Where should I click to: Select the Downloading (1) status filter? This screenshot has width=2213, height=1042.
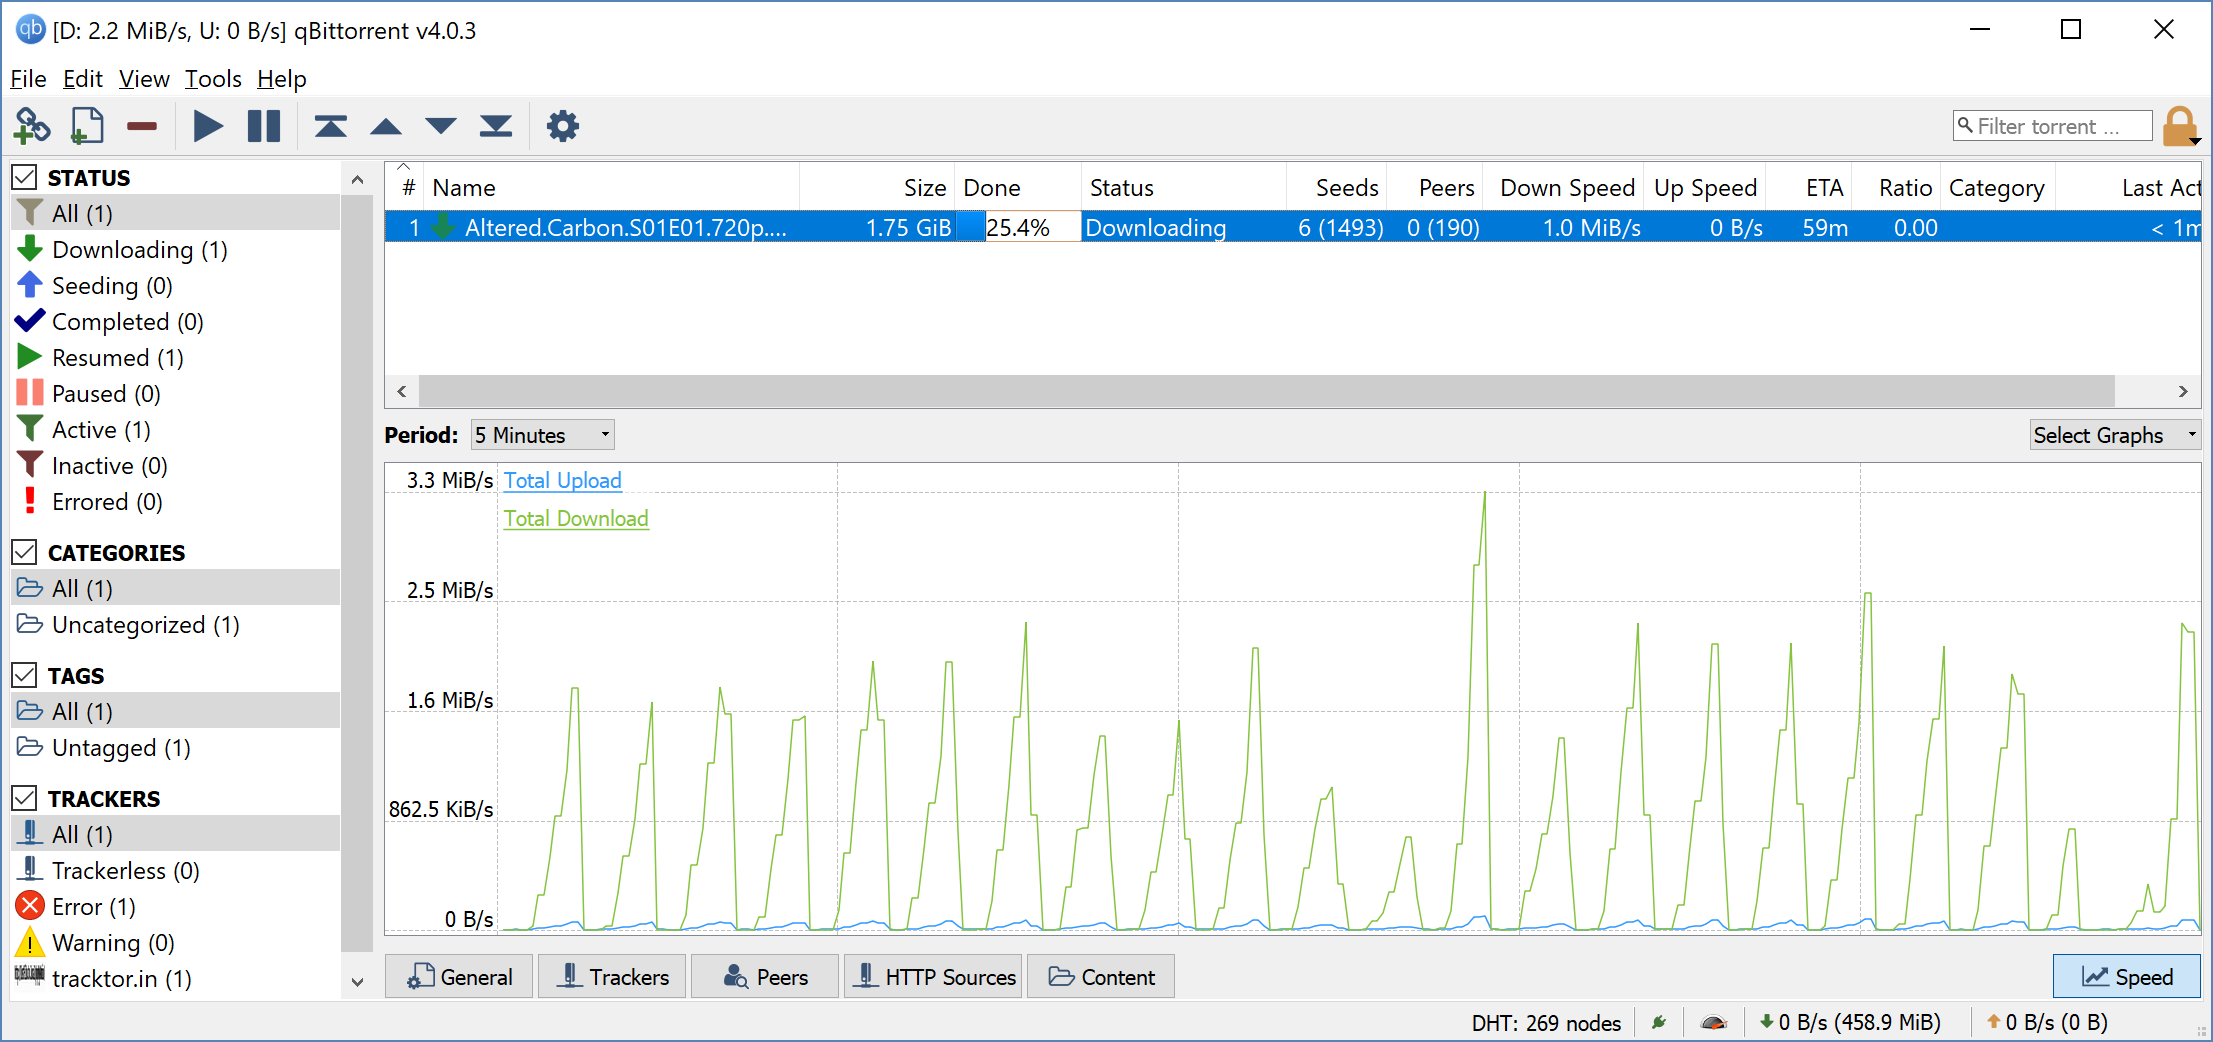click(x=139, y=250)
